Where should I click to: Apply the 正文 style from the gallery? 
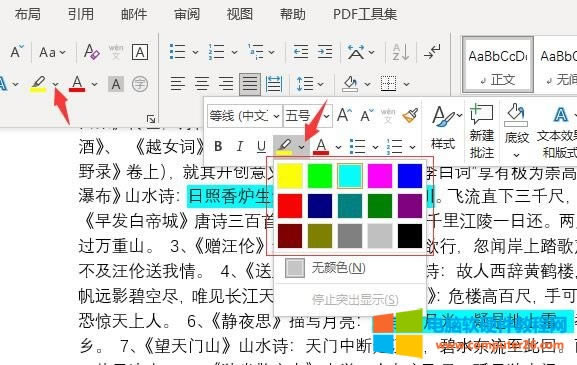(498, 64)
